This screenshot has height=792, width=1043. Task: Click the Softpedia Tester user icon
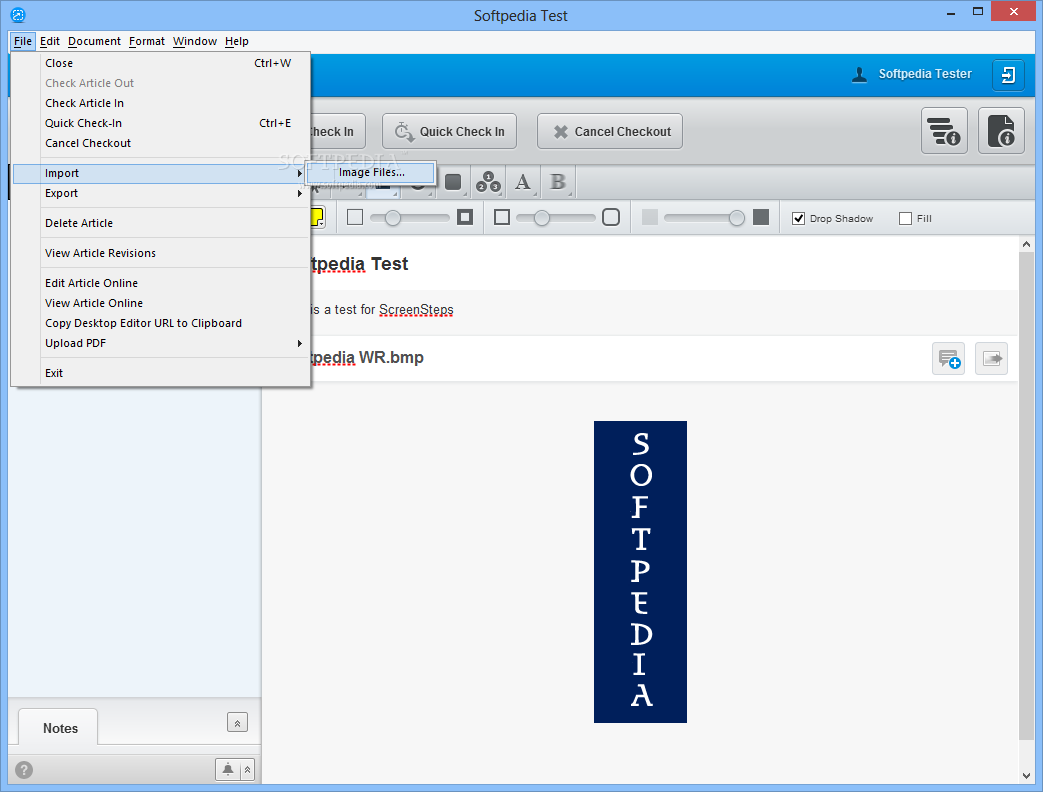pyautogui.click(x=859, y=74)
